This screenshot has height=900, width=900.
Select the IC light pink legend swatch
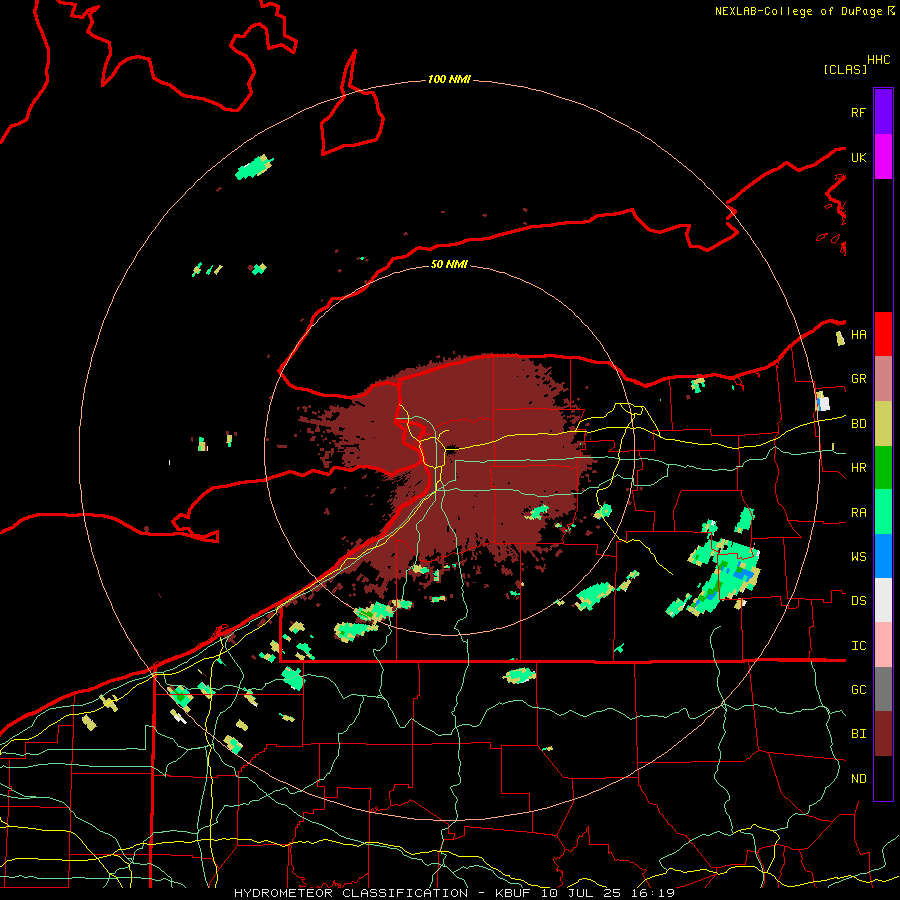[883, 645]
